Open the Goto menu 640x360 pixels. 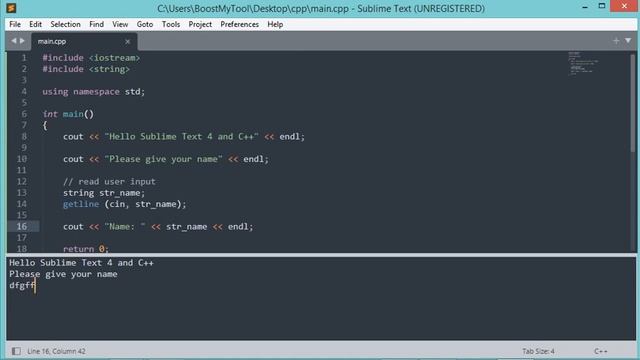pyautogui.click(x=145, y=24)
